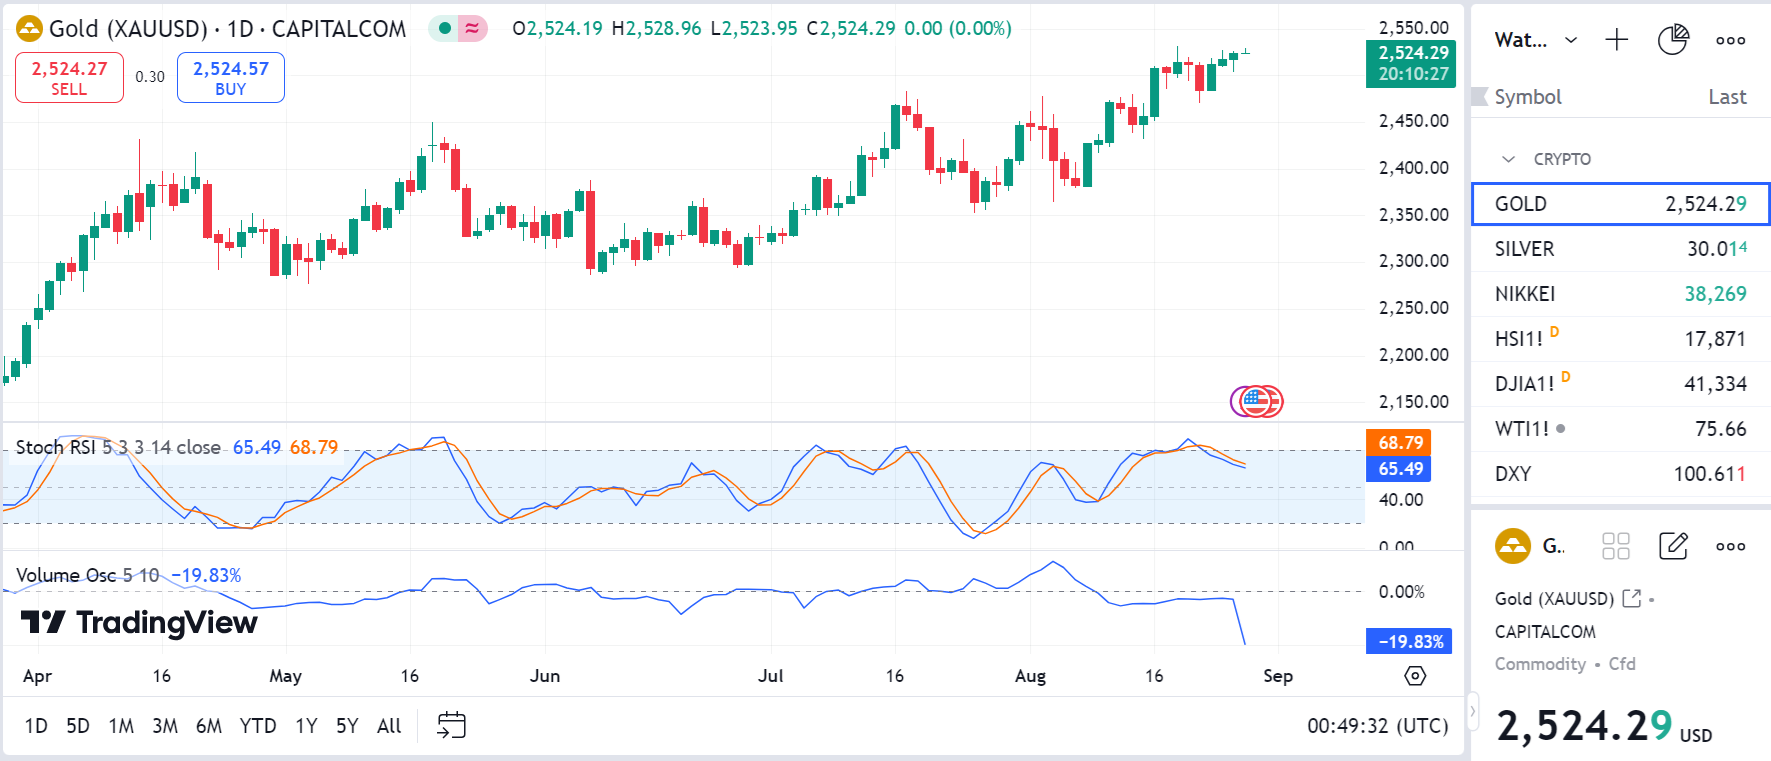Click the current price label on price axis
The height and width of the screenshot is (761, 1771).
(1411, 63)
